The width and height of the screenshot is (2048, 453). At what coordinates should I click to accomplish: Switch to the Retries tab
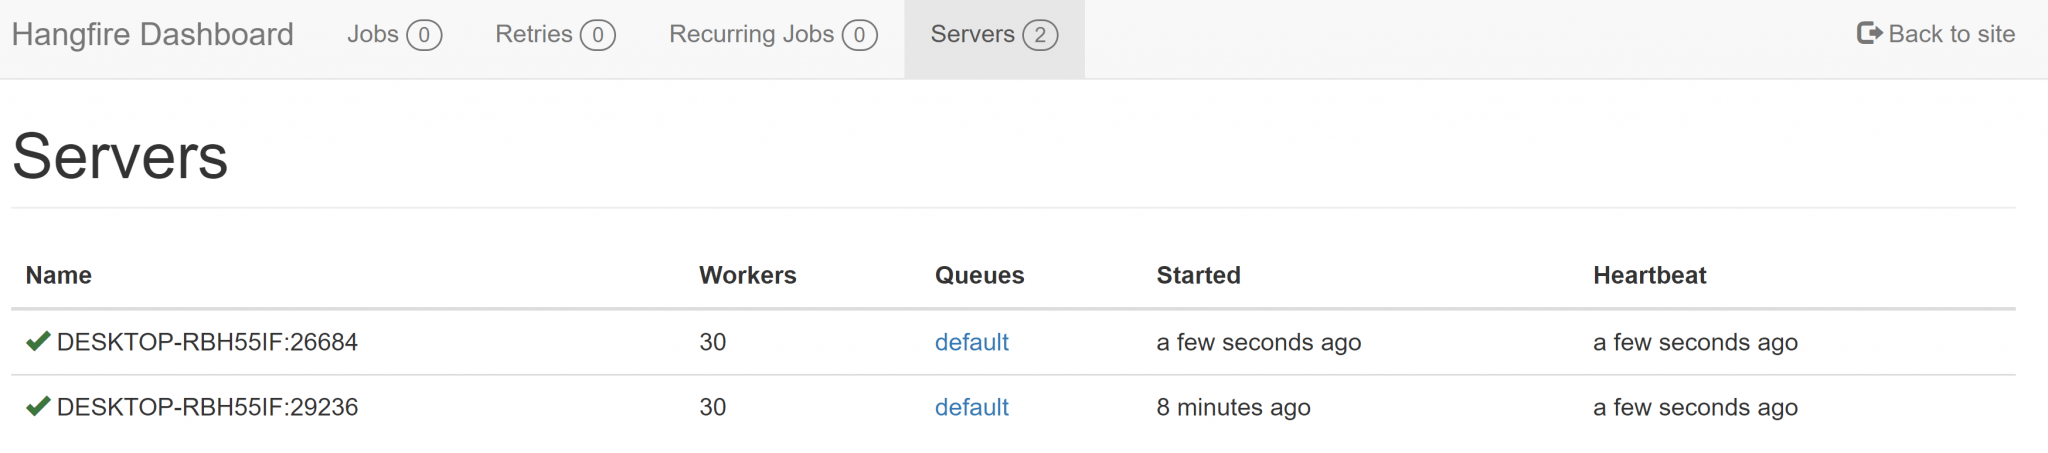pyautogui.click(x=534, y=34)
